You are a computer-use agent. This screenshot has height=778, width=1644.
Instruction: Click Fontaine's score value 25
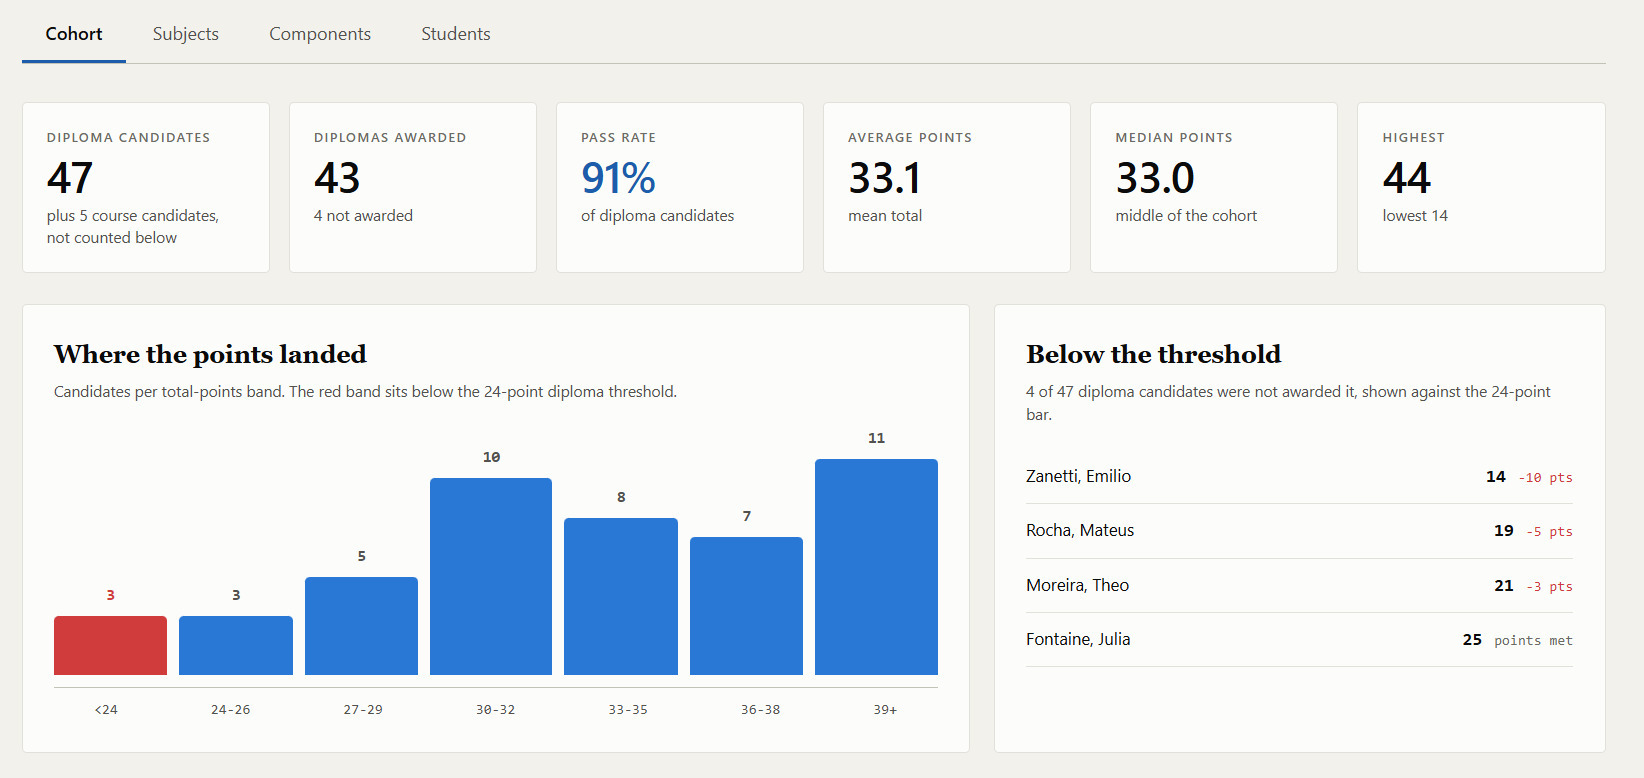coord(1472,640)
